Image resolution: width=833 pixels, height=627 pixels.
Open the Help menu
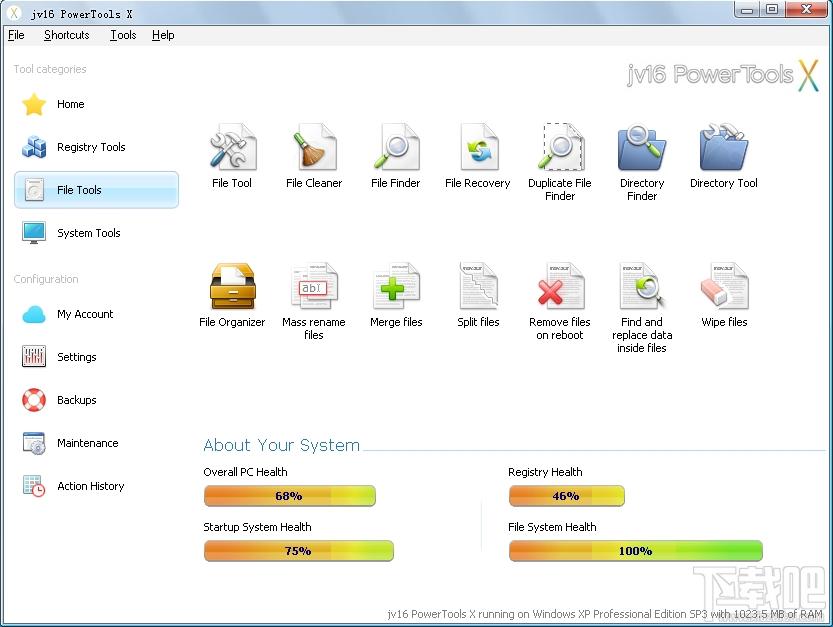pyautogui.click(x=163, y=35)
